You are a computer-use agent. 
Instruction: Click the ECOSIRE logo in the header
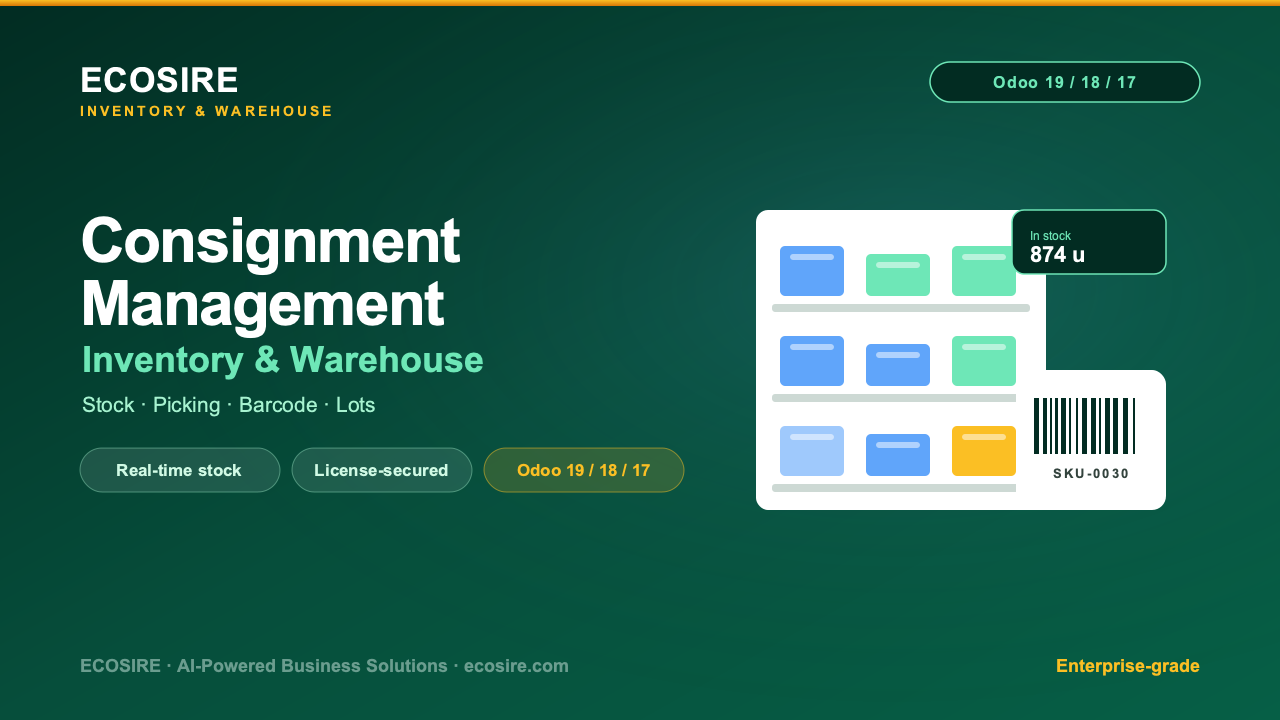click(159, 80)
